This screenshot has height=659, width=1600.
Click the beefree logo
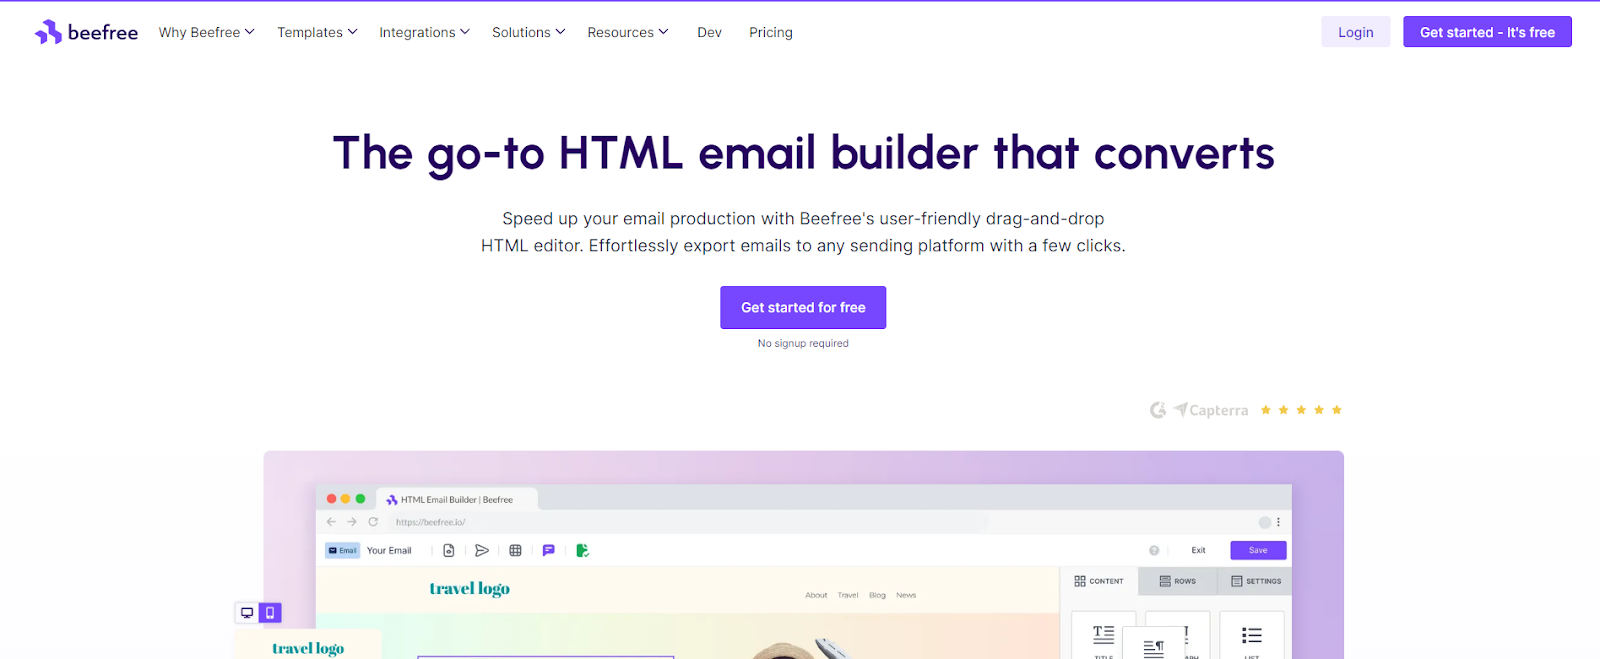86,32
